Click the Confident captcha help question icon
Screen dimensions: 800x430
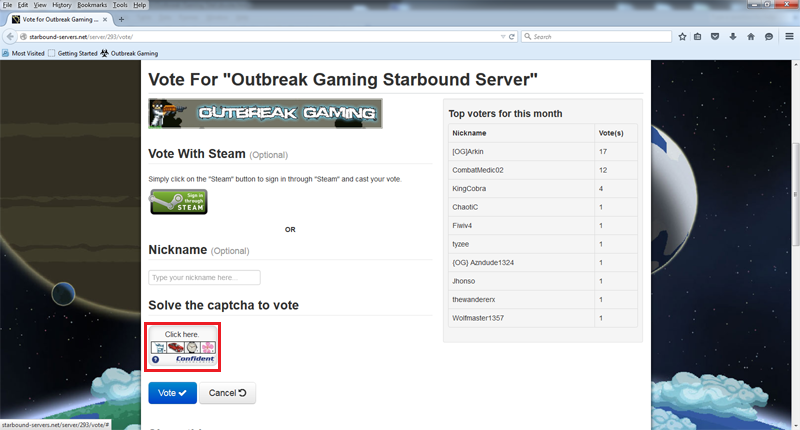tap(156, 360)
